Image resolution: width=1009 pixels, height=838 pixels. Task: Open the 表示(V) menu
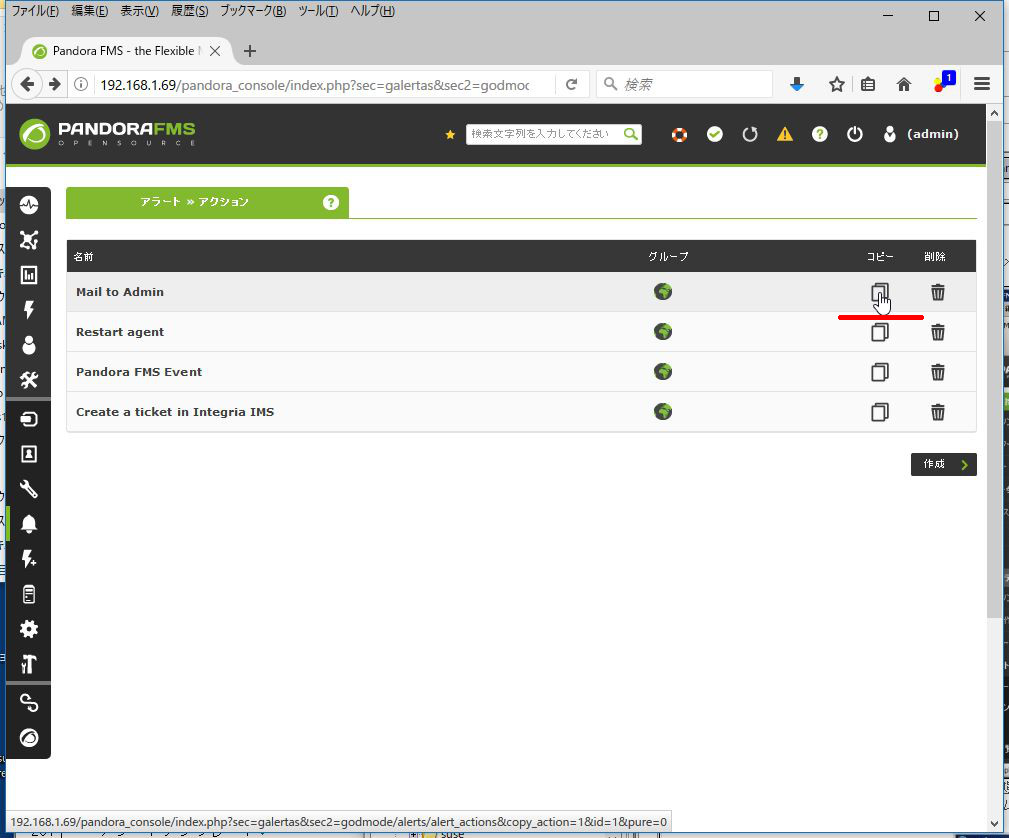(x=140, y=11)
